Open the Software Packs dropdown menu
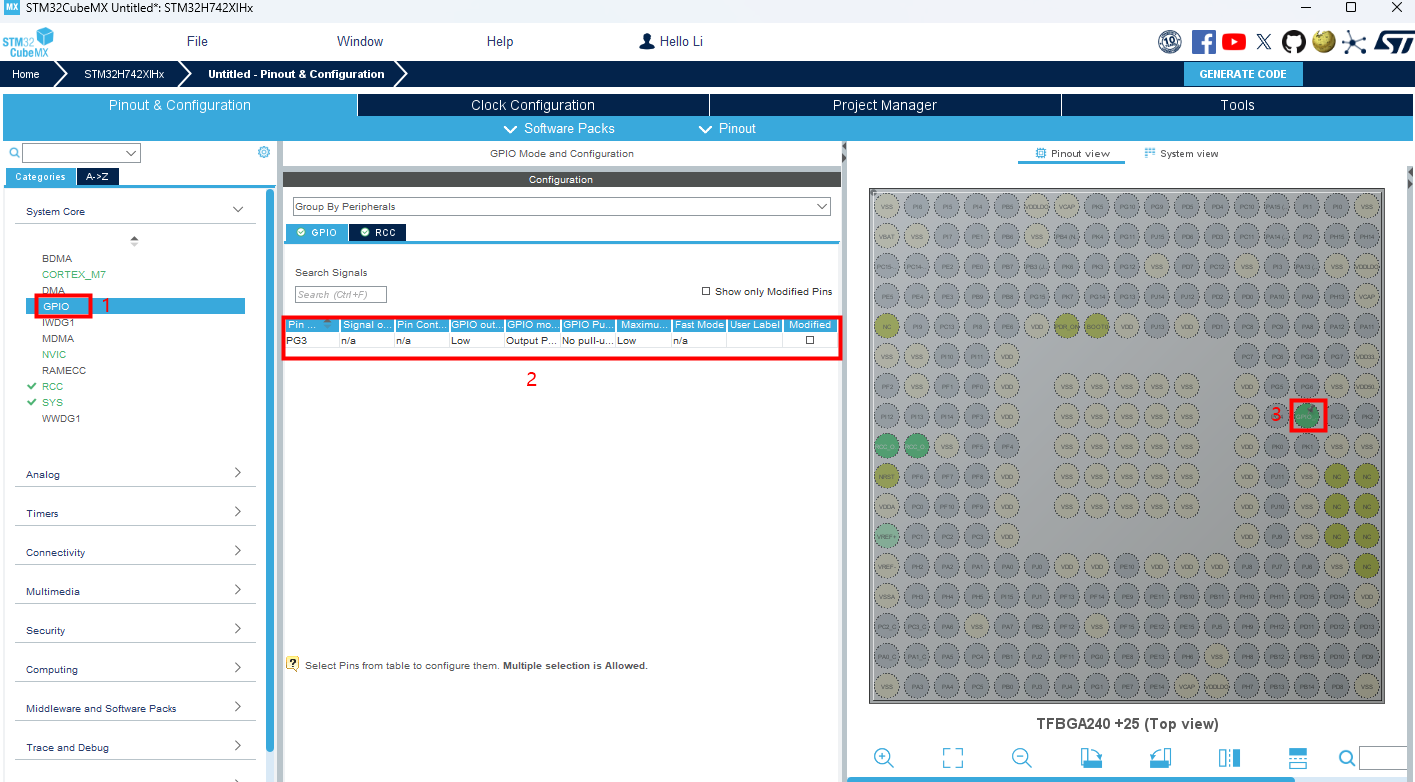The height and width of the screenshot is (782, 1415). click(559, 128)
